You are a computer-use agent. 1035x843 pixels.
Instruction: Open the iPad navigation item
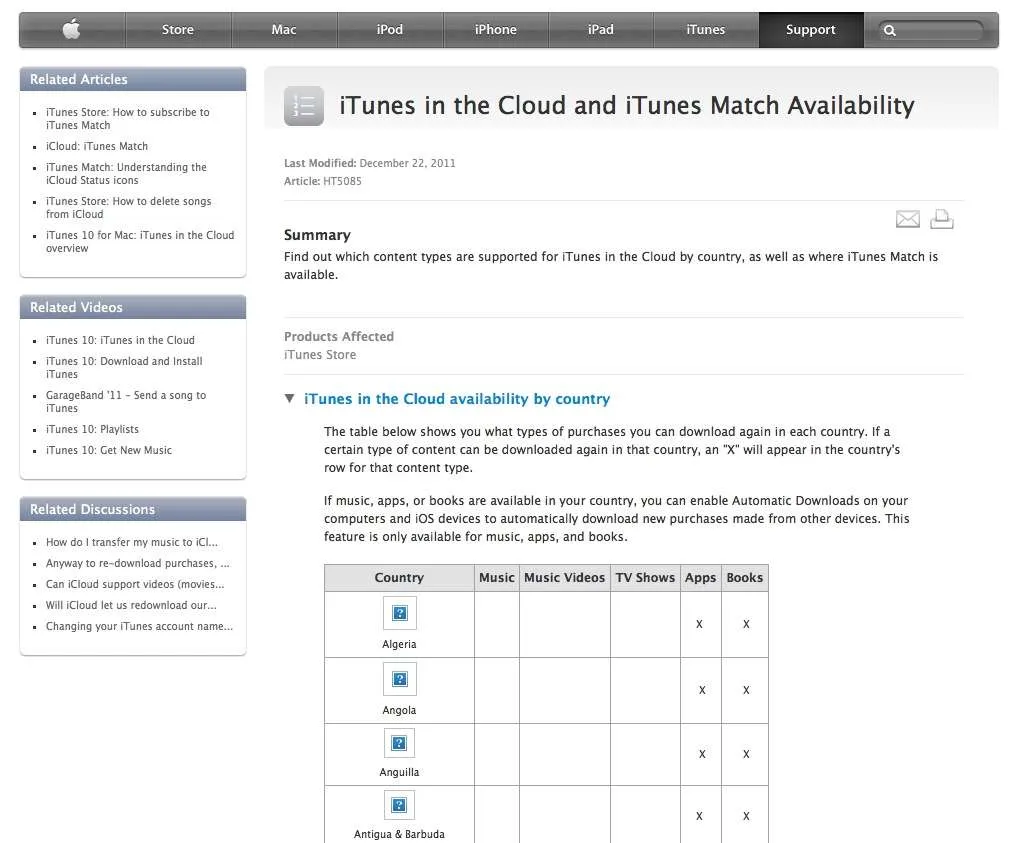(x=601, y=30)
